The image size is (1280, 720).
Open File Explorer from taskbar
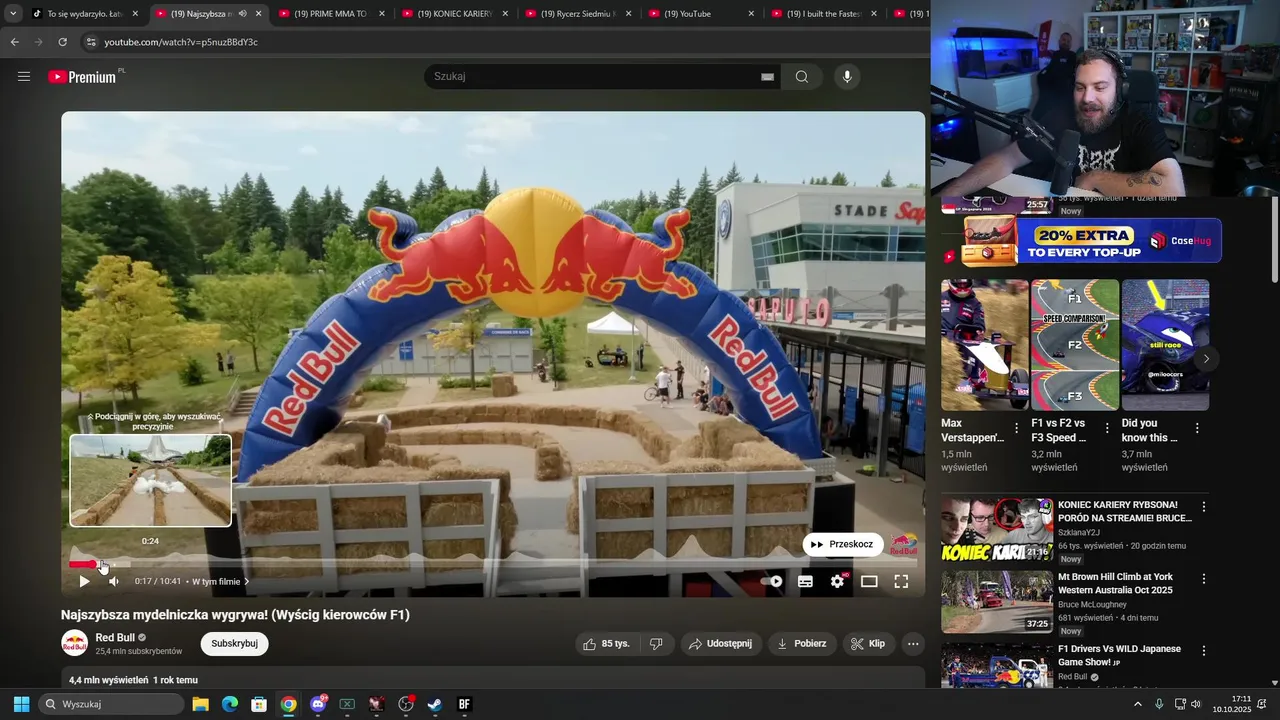pos(200,704)
